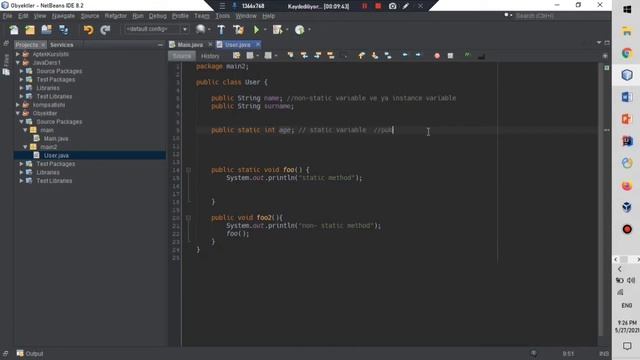Collapse the Obyektler project node

click(x=18, y=113)
